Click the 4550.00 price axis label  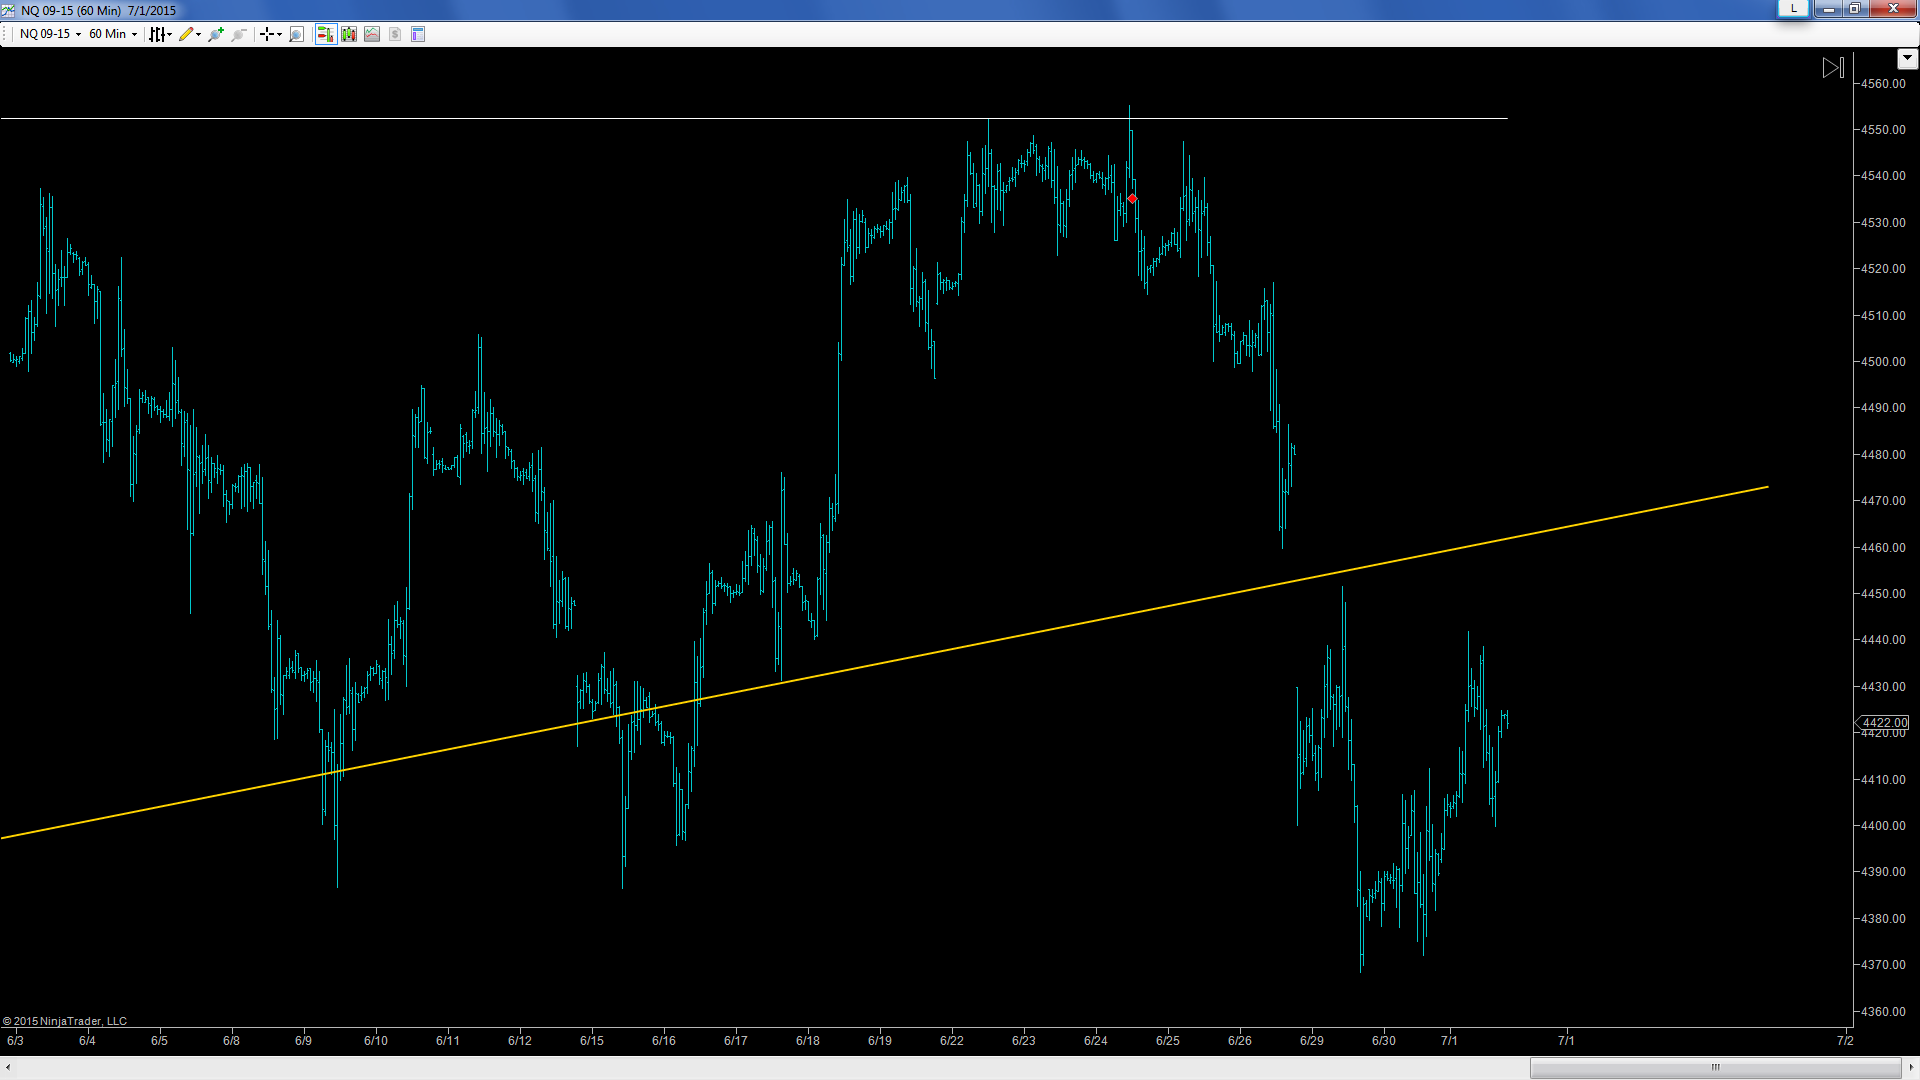[x=1883, y=130]
